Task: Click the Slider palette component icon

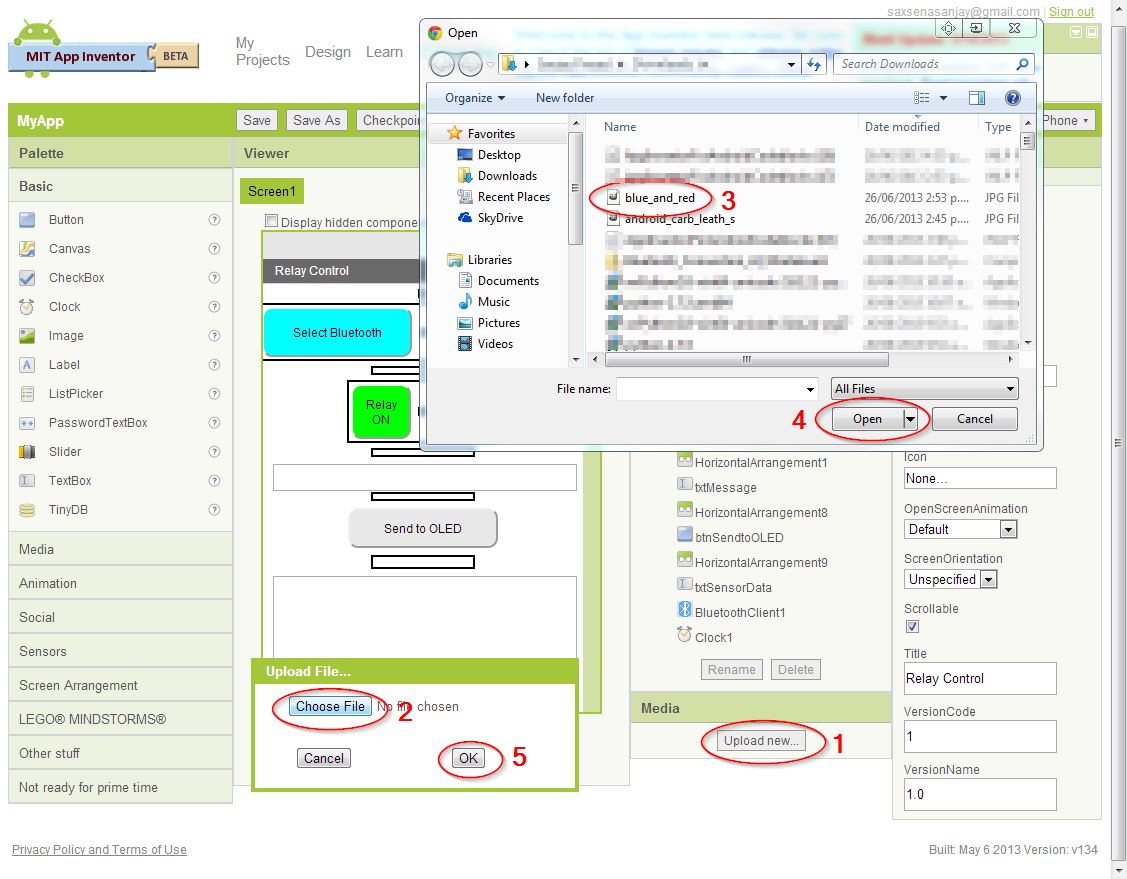Action: tap(28, 452)
